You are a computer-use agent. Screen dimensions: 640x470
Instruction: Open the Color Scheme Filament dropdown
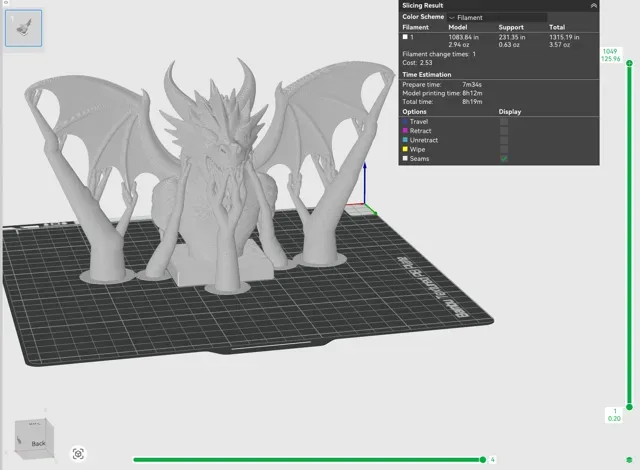498,18
